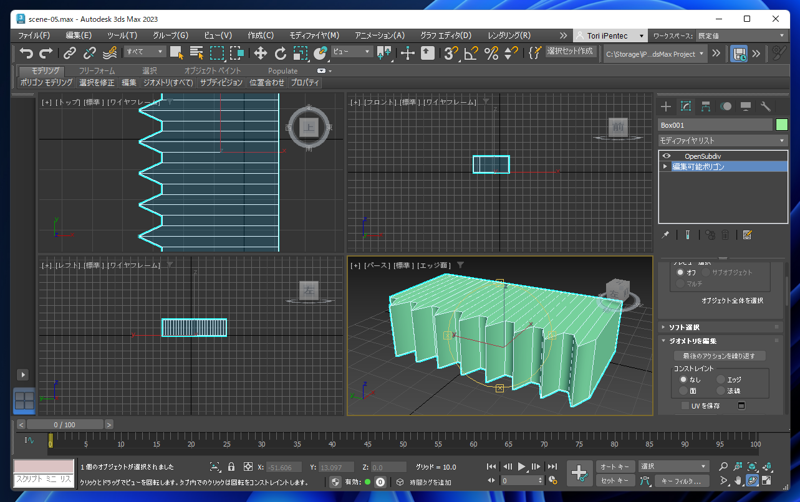The height and width of the screenshot is (502, 800).
Task: Open the モディファイヤ(M) menu
Action: (x=314, y=35)
